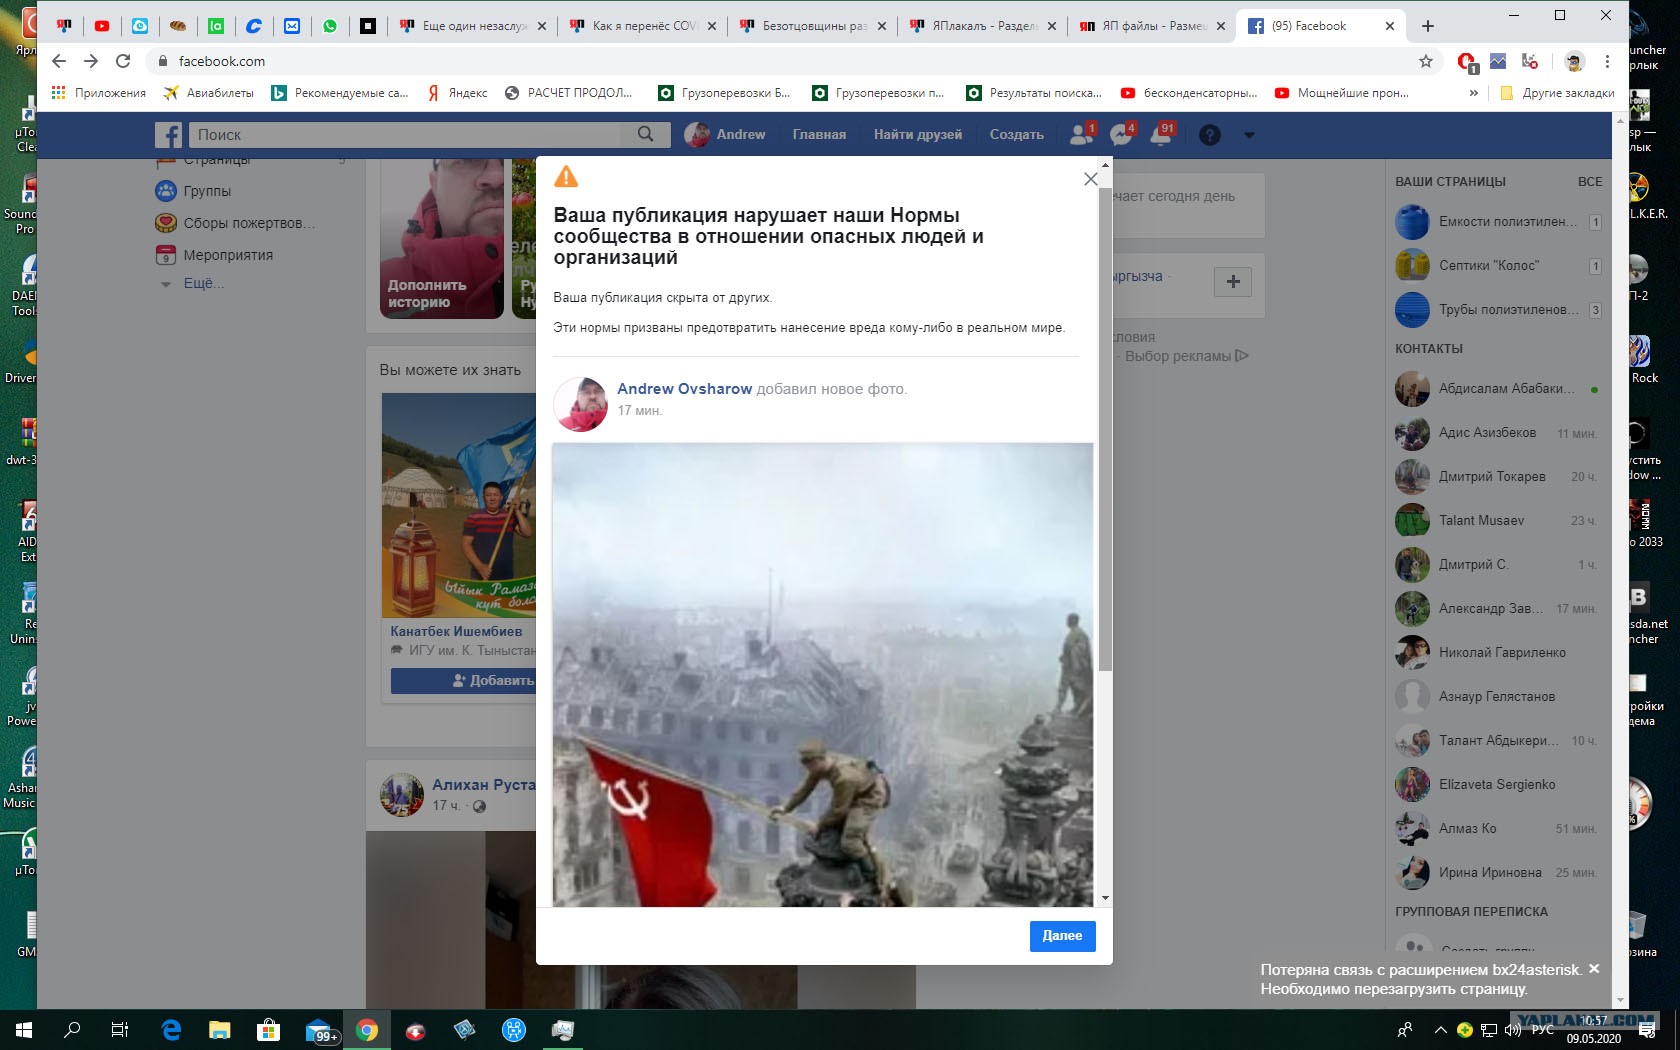Open Приложения bookmarks shortcut
The image size is (1680, 1050).
pos(99,93)
